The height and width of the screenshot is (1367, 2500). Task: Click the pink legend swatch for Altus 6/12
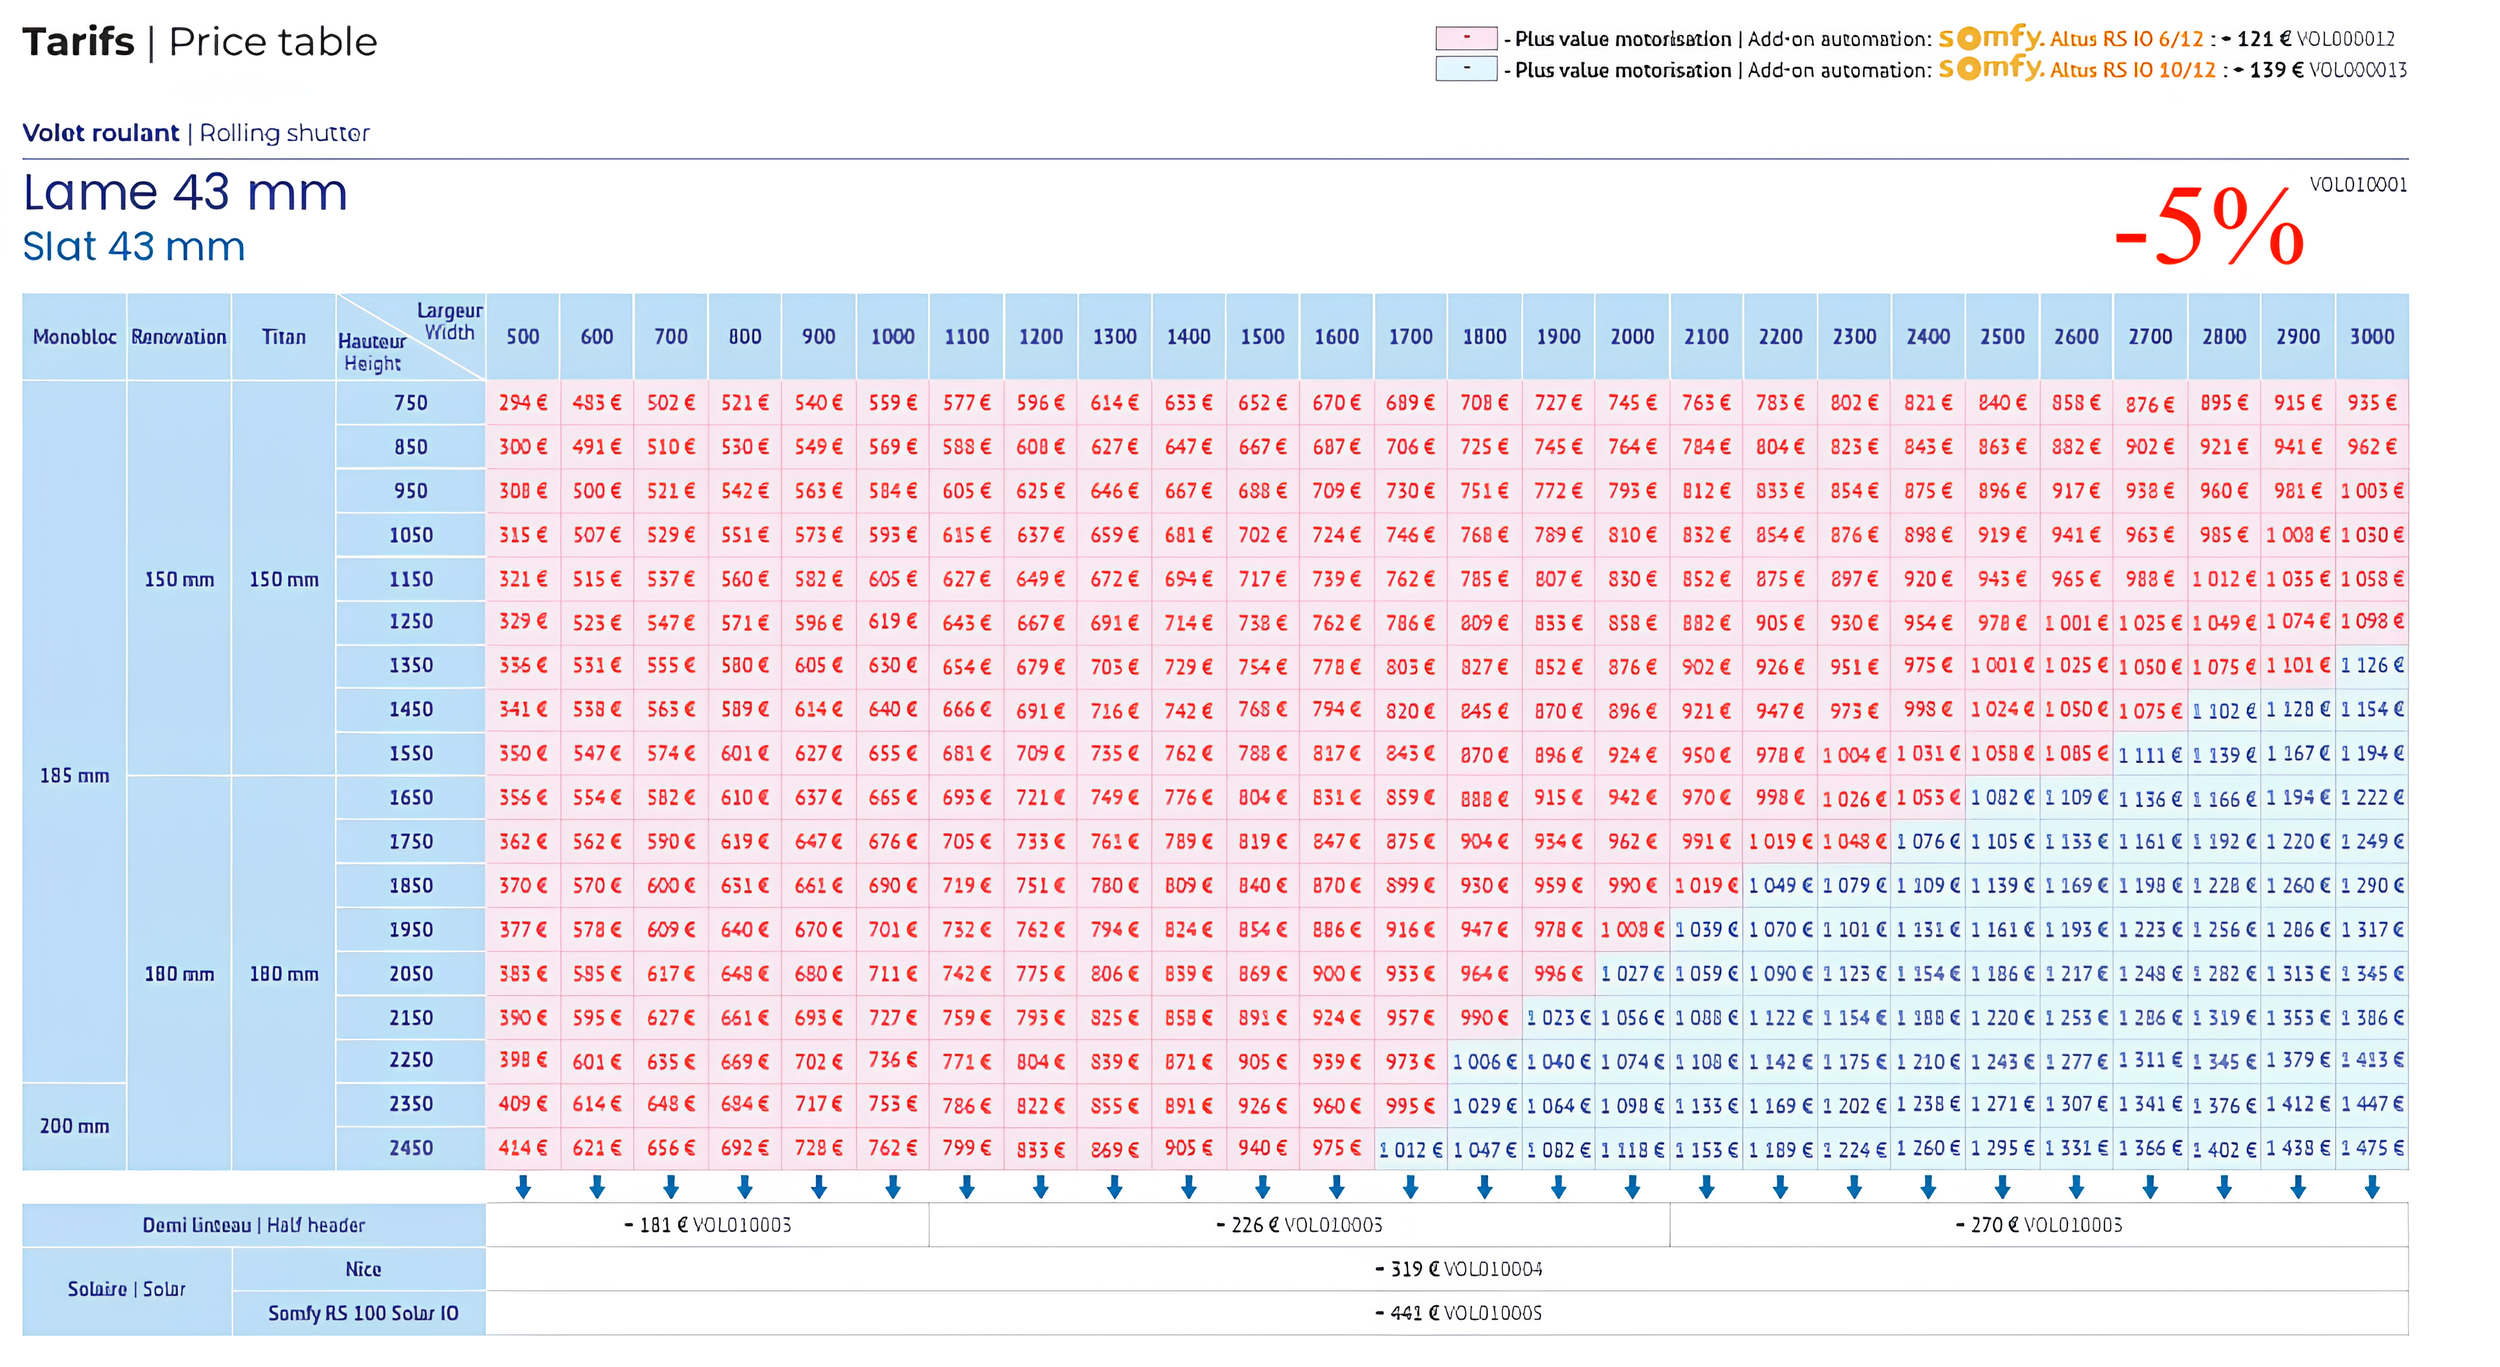[1466, 38]
